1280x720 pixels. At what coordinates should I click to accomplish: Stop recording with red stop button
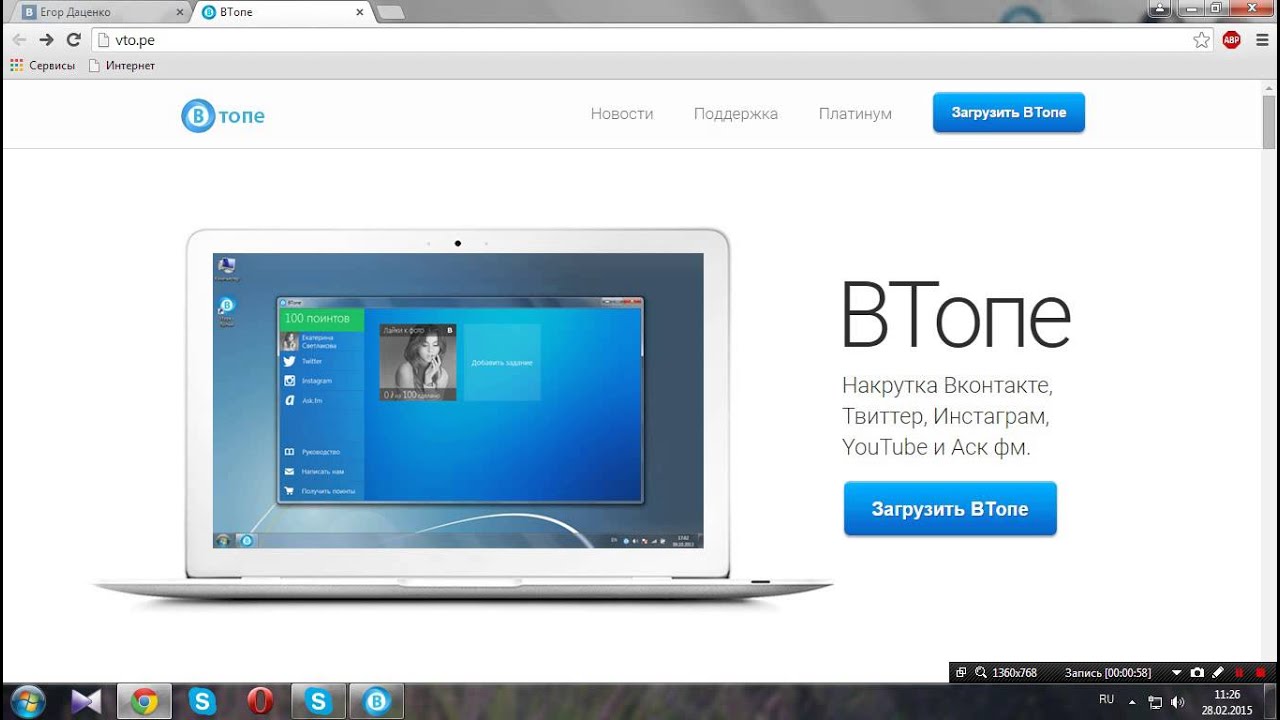[x=1261, y=673]
